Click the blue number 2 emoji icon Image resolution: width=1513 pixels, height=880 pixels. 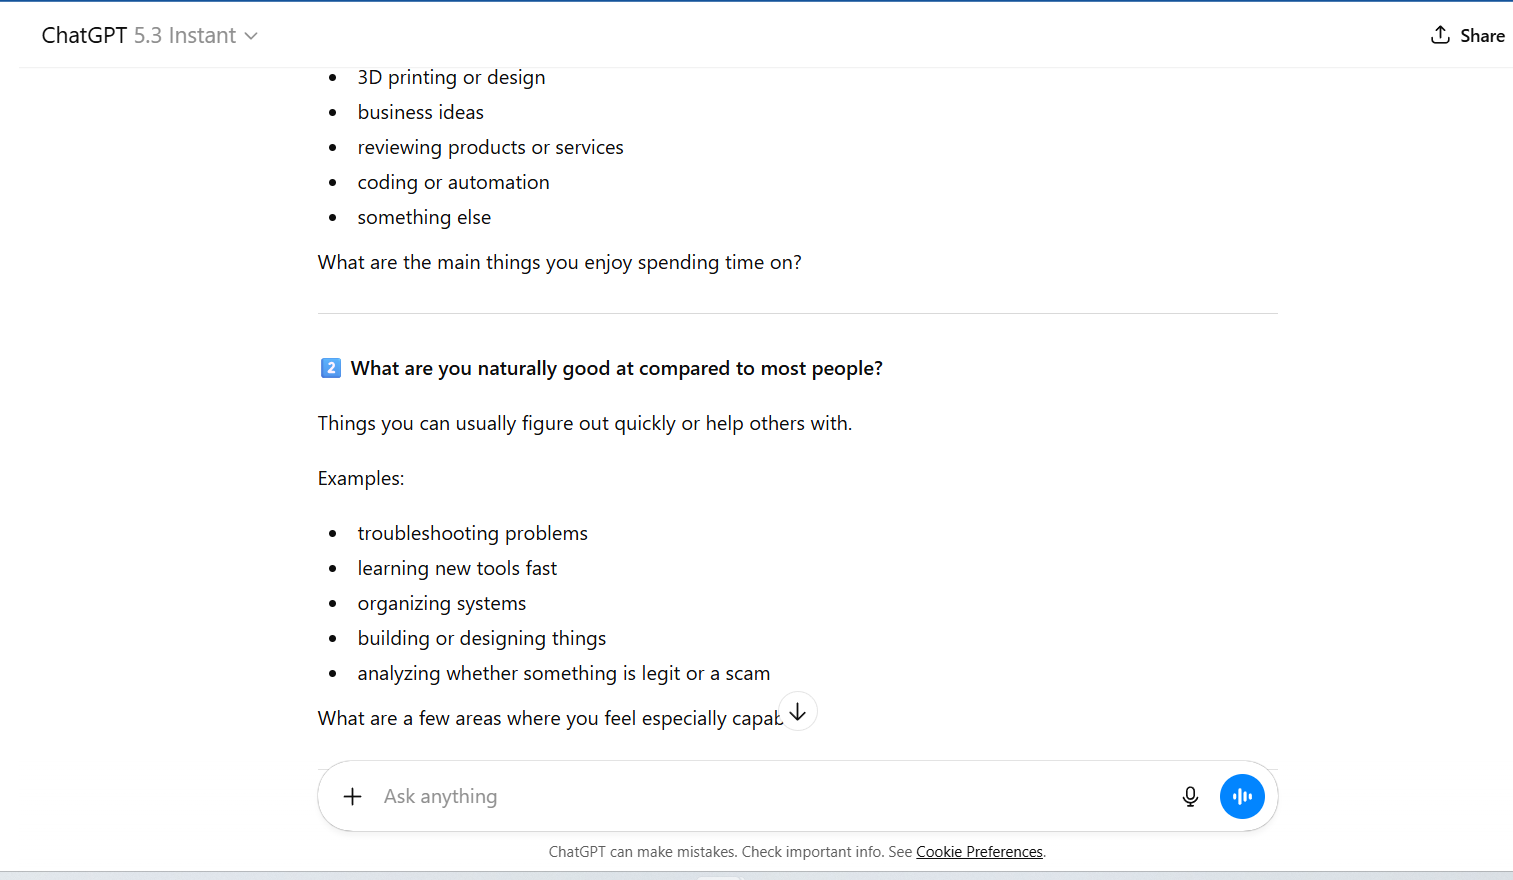click(331, 368)
